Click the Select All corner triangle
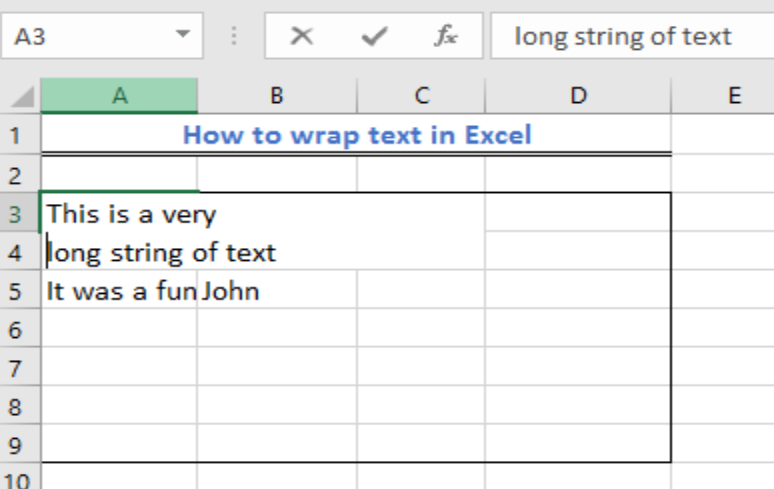This screenshot has height=489, width=774. click(x=22, y=96)
